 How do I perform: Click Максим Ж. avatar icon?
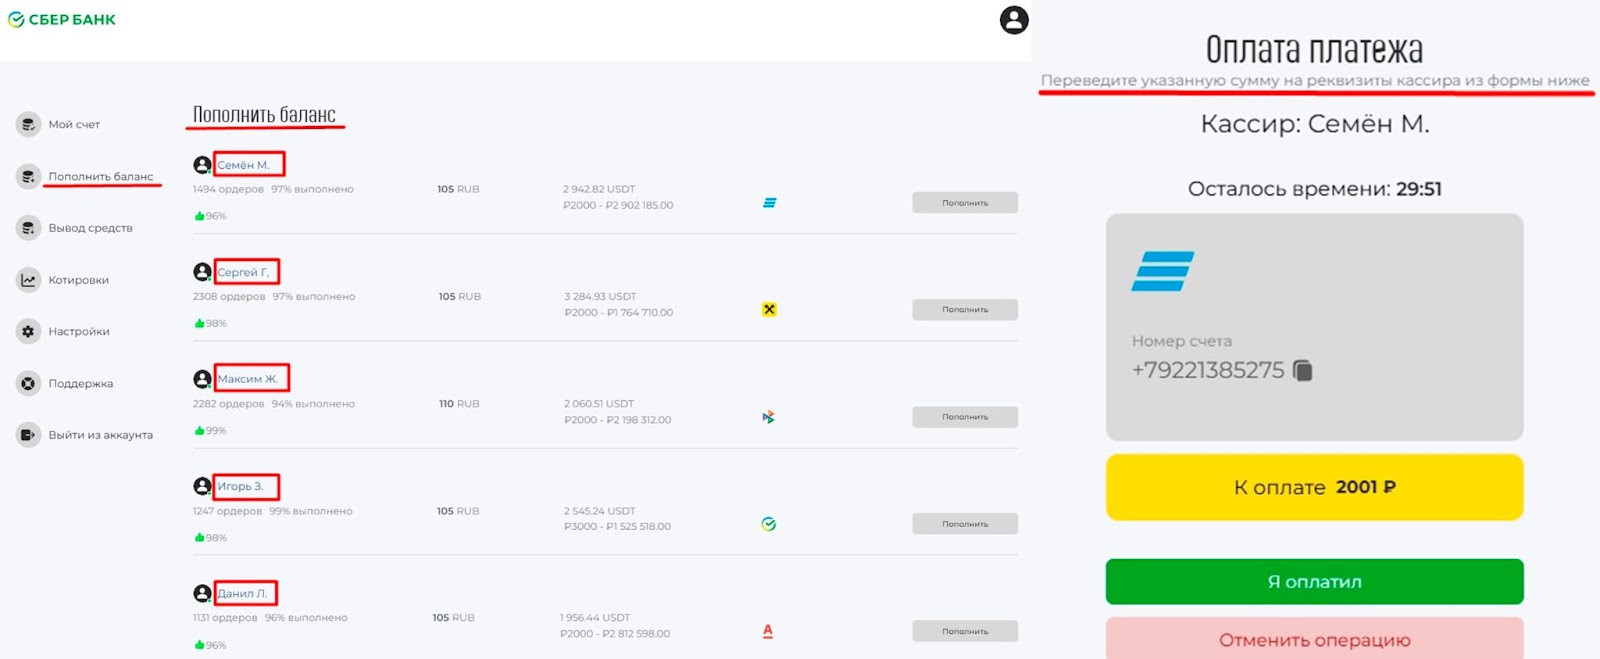202,379
